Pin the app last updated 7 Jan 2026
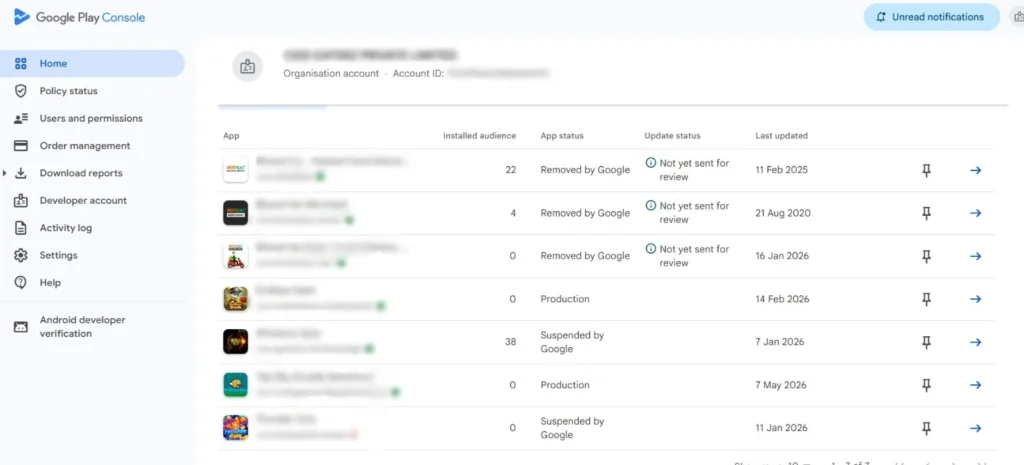Image resolution: width=1024 pixels, height=465 pixels. click(x=926, y=342)
